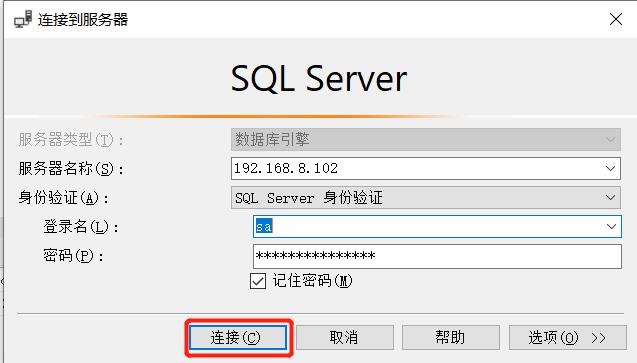Click the 连接(C) connect button

coord(238,337)
